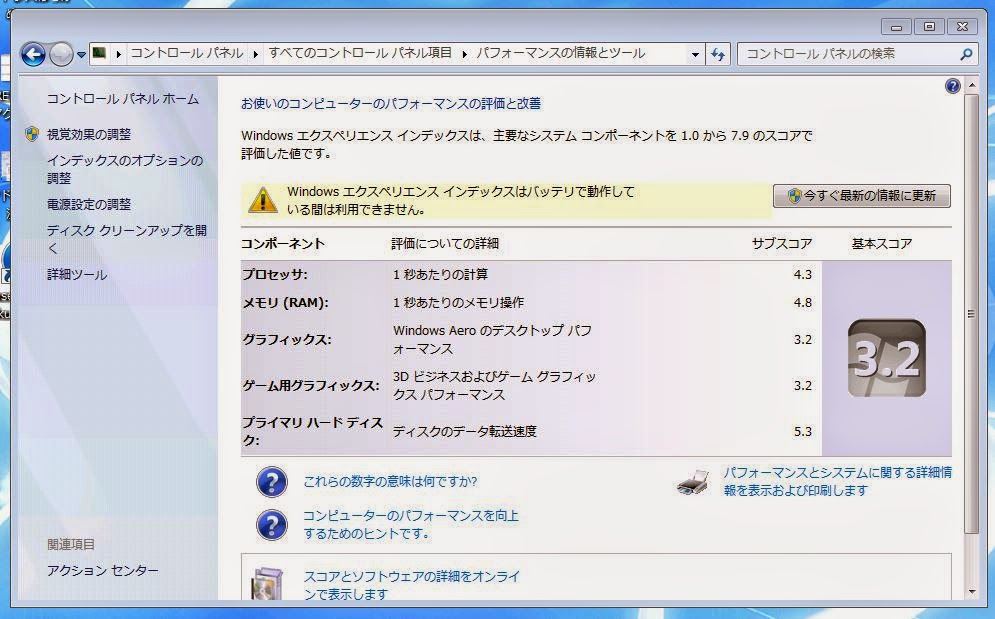Click question icon beside これらの数字の意味は何ですか

(272, 482)
